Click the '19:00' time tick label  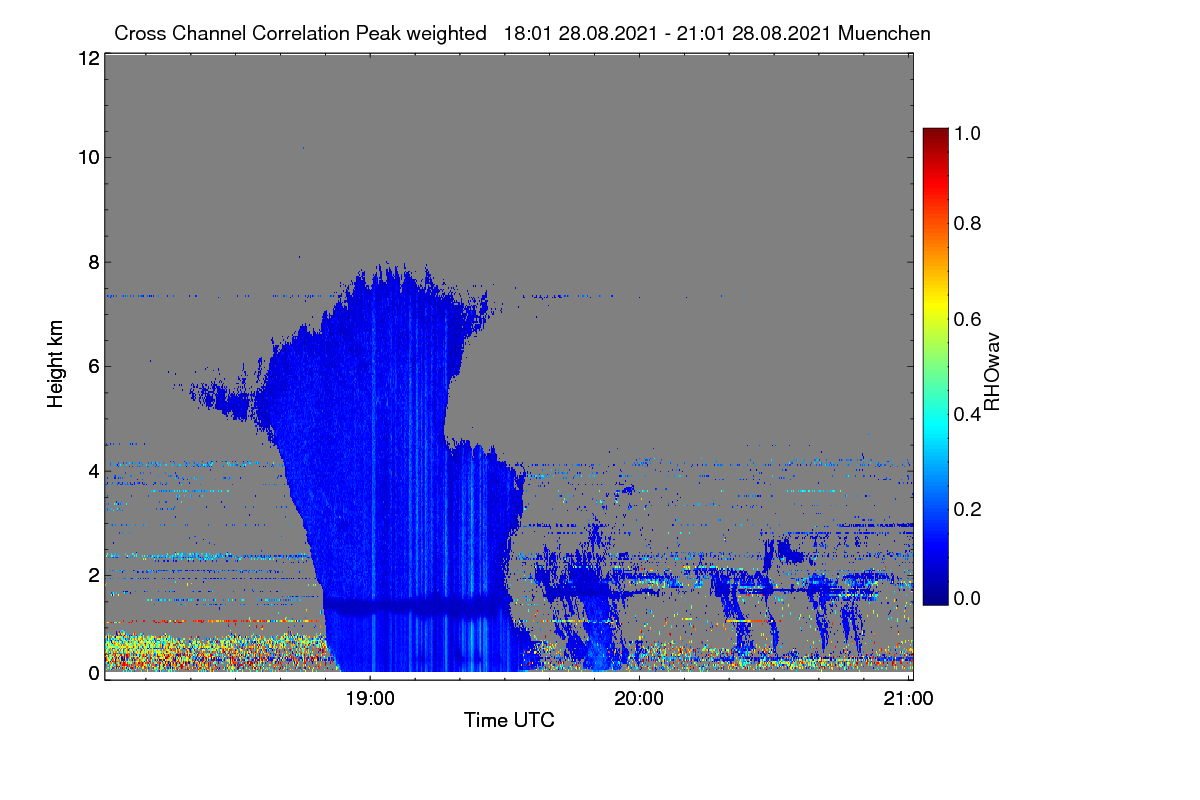370,699
